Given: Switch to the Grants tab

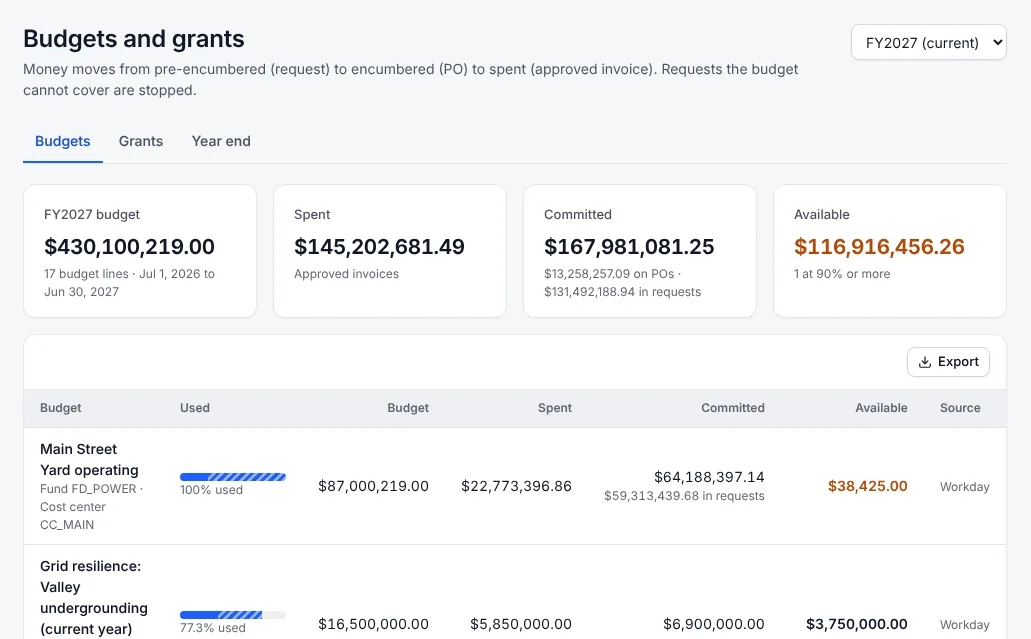Looking at the screenshot, I should pyautogui.click(x=141, y=141).
